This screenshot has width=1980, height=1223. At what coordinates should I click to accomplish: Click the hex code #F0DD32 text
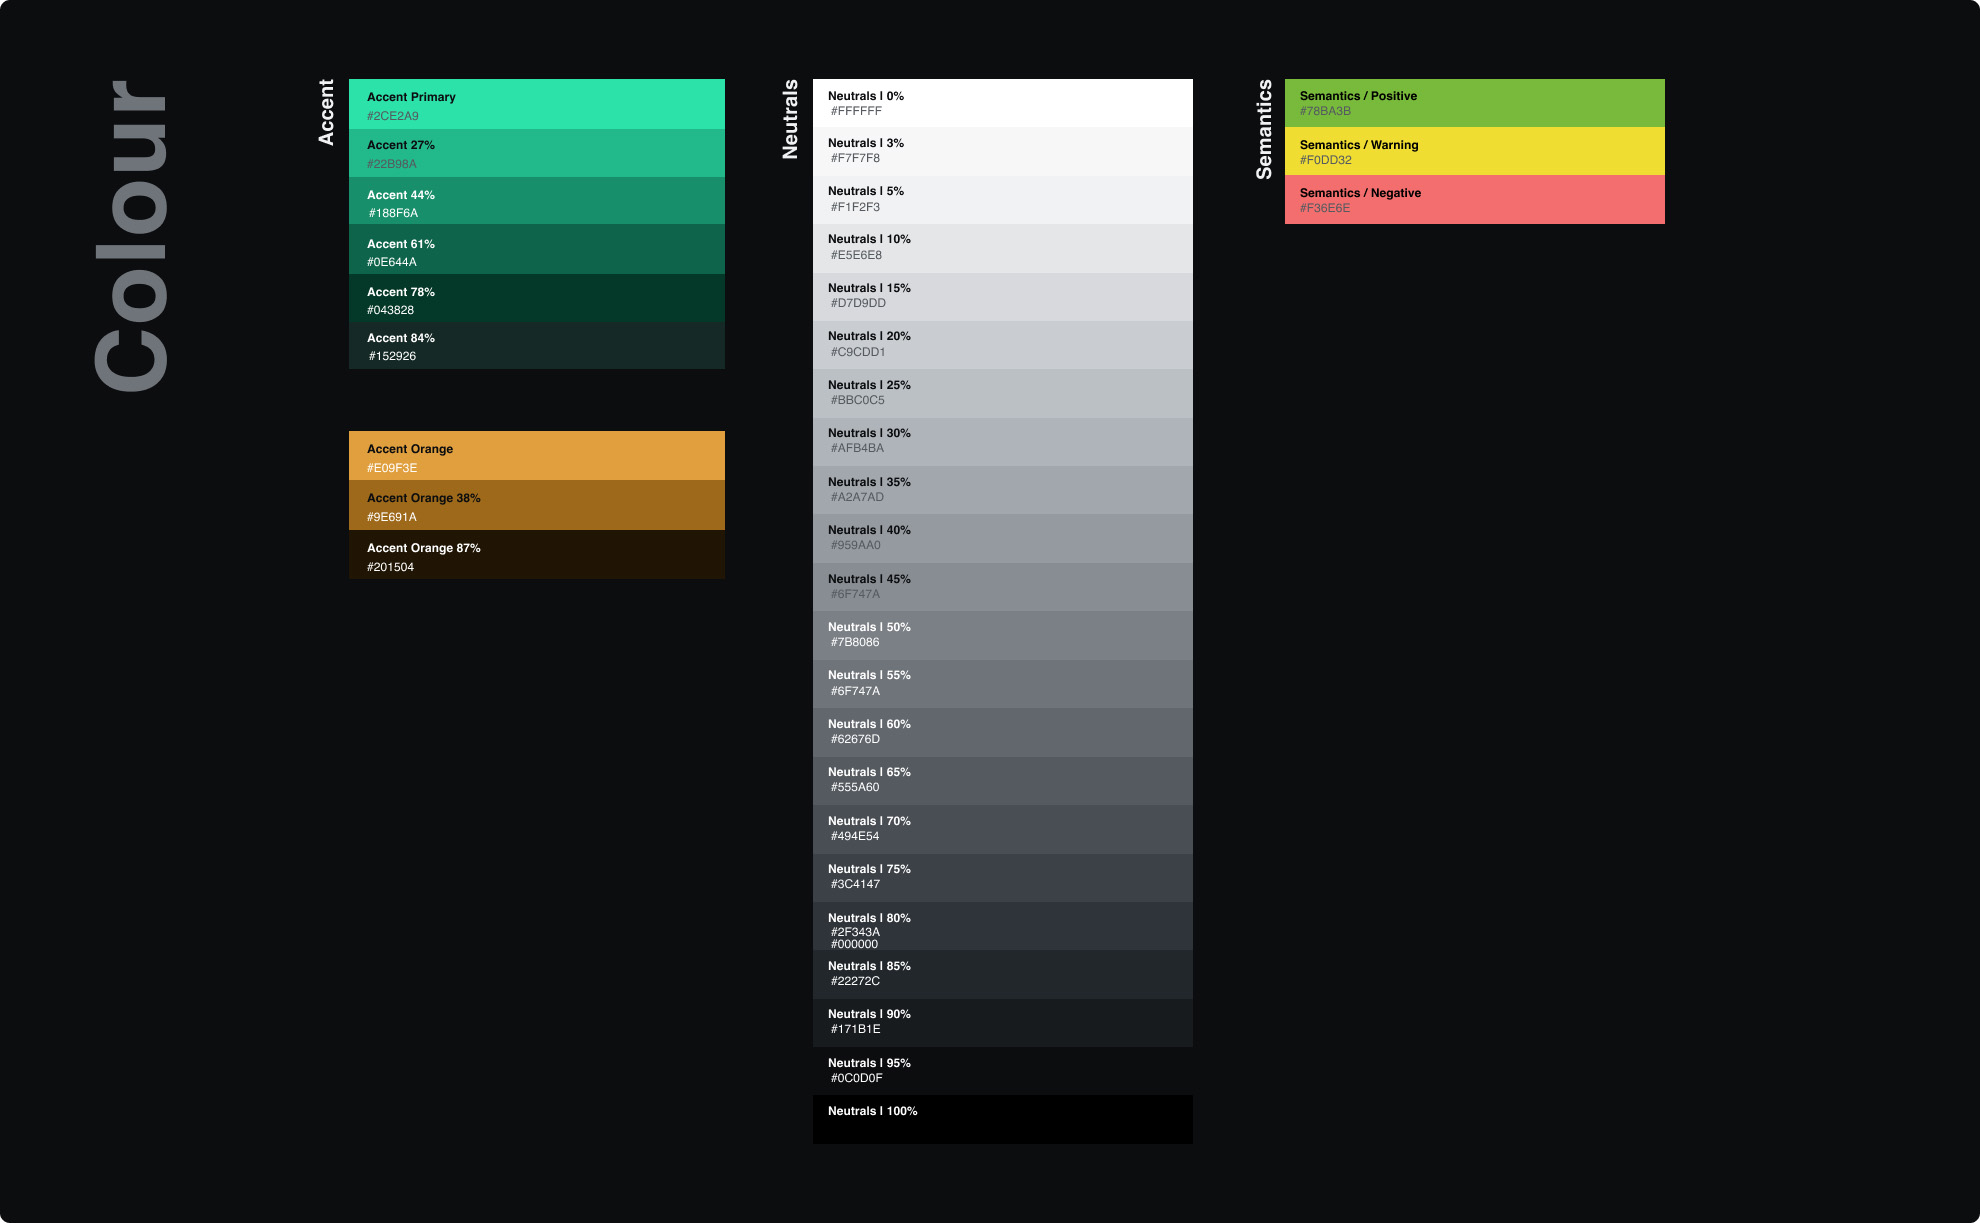(1326, 159)
